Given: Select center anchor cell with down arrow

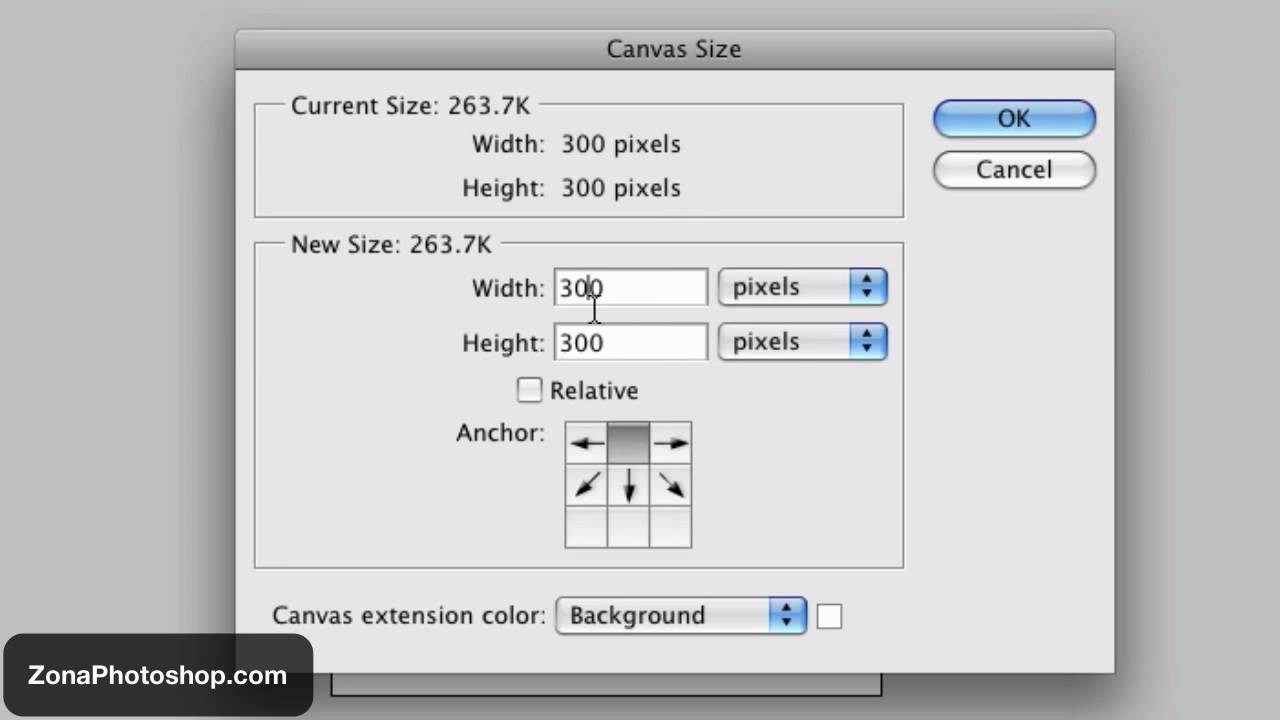Looking at the screenshot, I should click(628, 485).
